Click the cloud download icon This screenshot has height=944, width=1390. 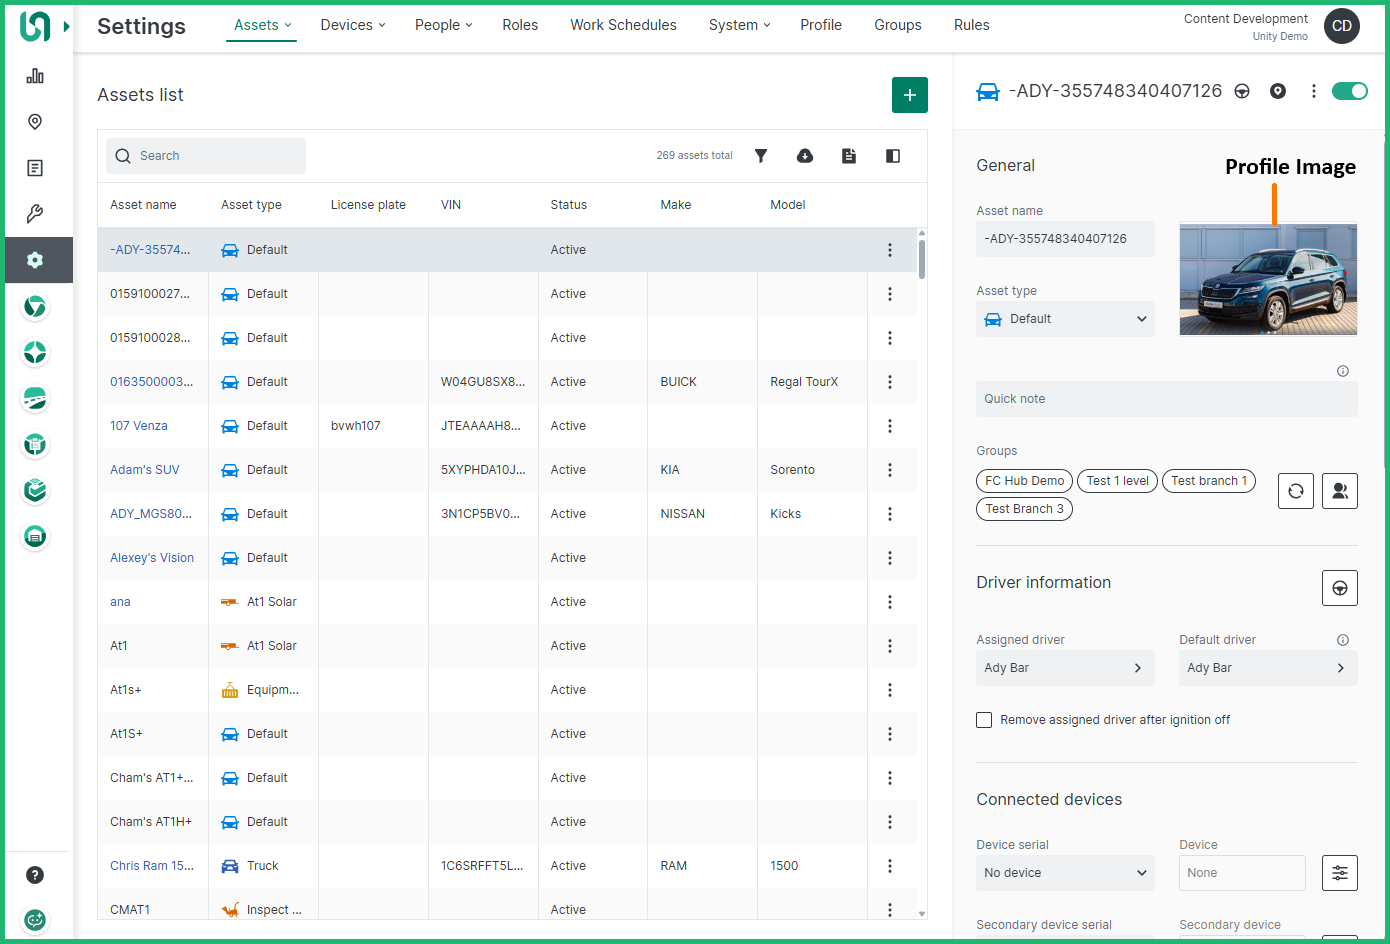pos(805,156)
